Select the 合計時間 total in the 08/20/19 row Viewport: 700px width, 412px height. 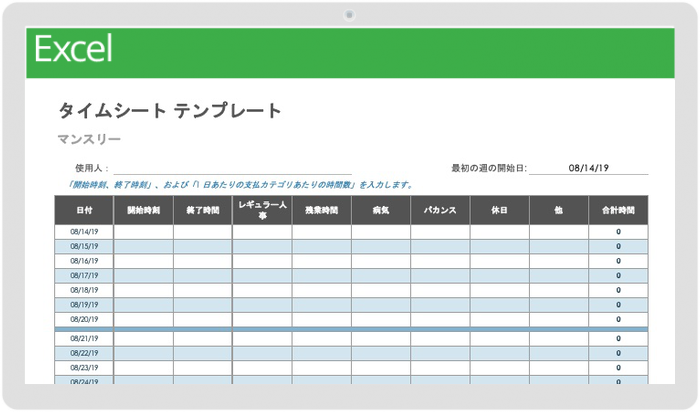coord(618,319)
